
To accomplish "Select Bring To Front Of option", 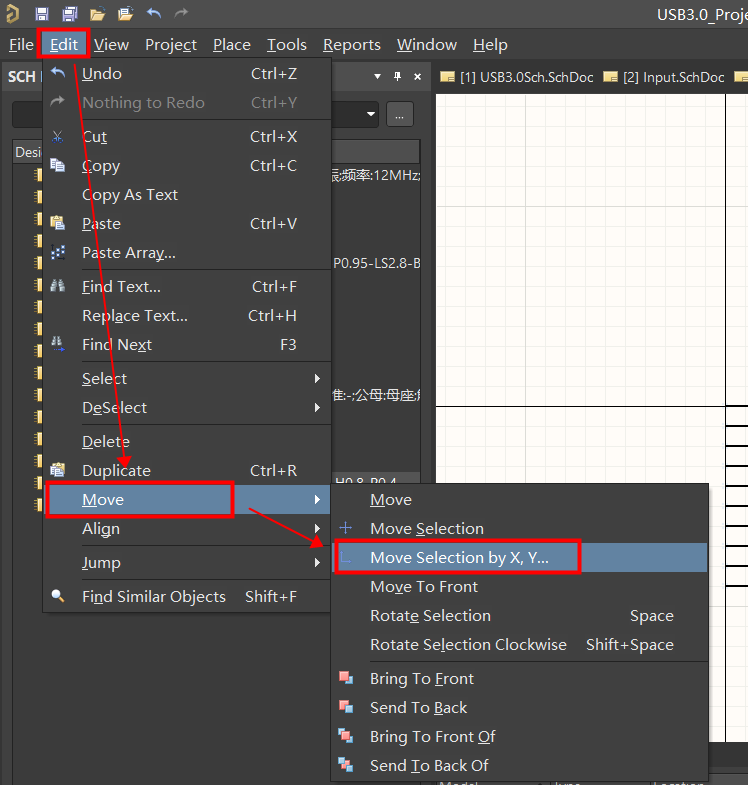I will click(432, 737).
